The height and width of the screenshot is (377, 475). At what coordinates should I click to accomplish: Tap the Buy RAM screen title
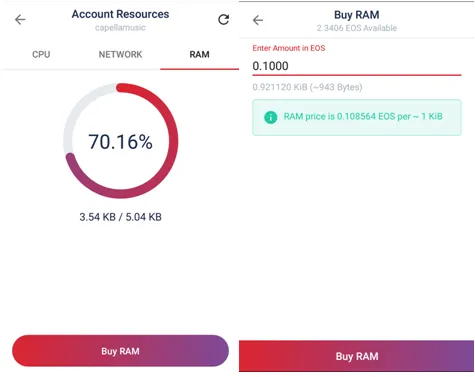pyautogui.click(x=357, y=15)
